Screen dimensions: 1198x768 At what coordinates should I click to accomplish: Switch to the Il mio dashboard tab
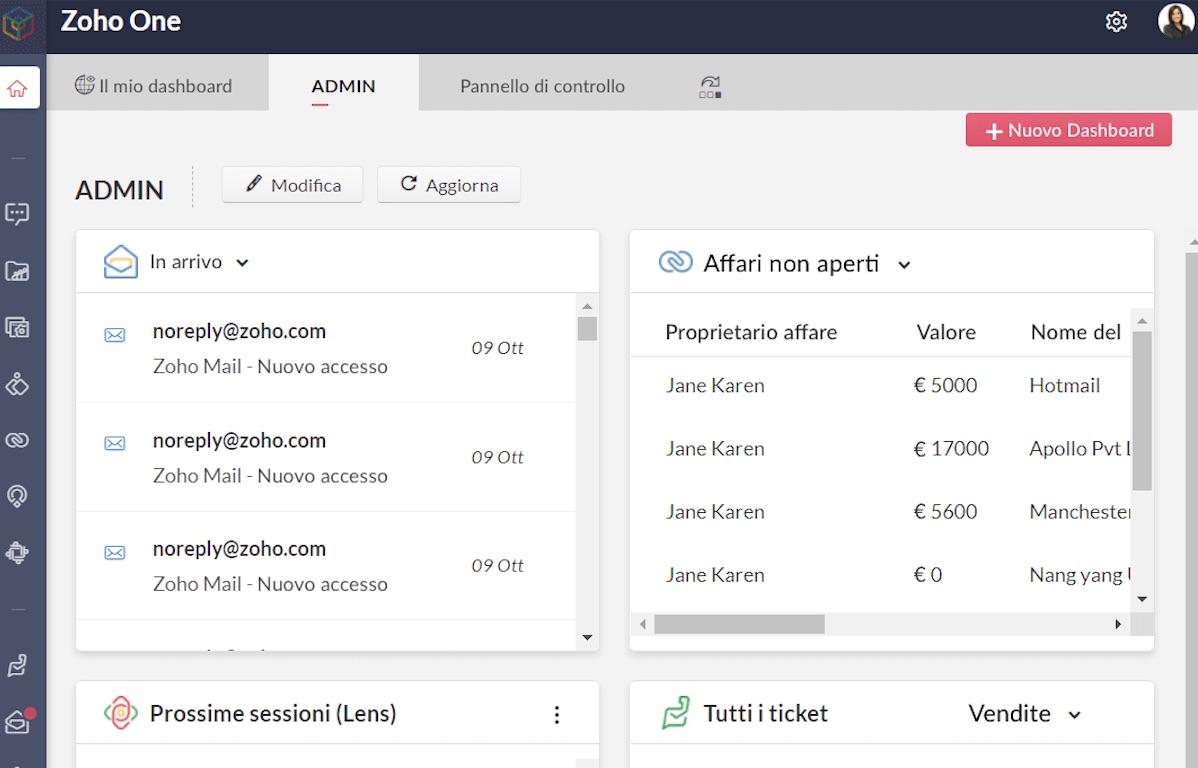pyautogui.click(x=154, y=86)
